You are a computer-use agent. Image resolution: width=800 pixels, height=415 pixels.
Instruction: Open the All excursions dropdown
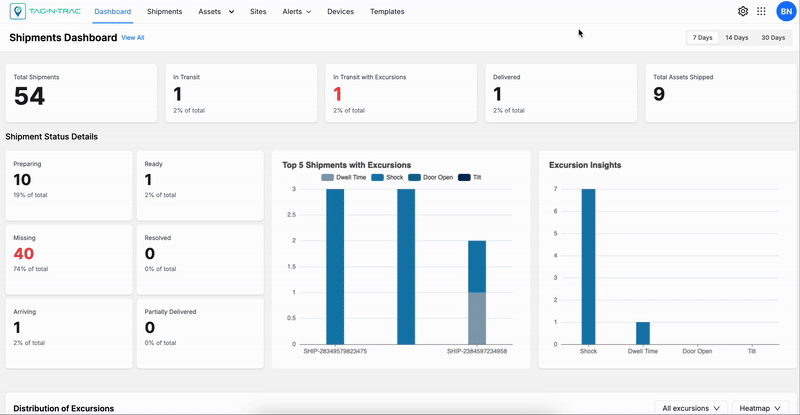coord(692,408)
